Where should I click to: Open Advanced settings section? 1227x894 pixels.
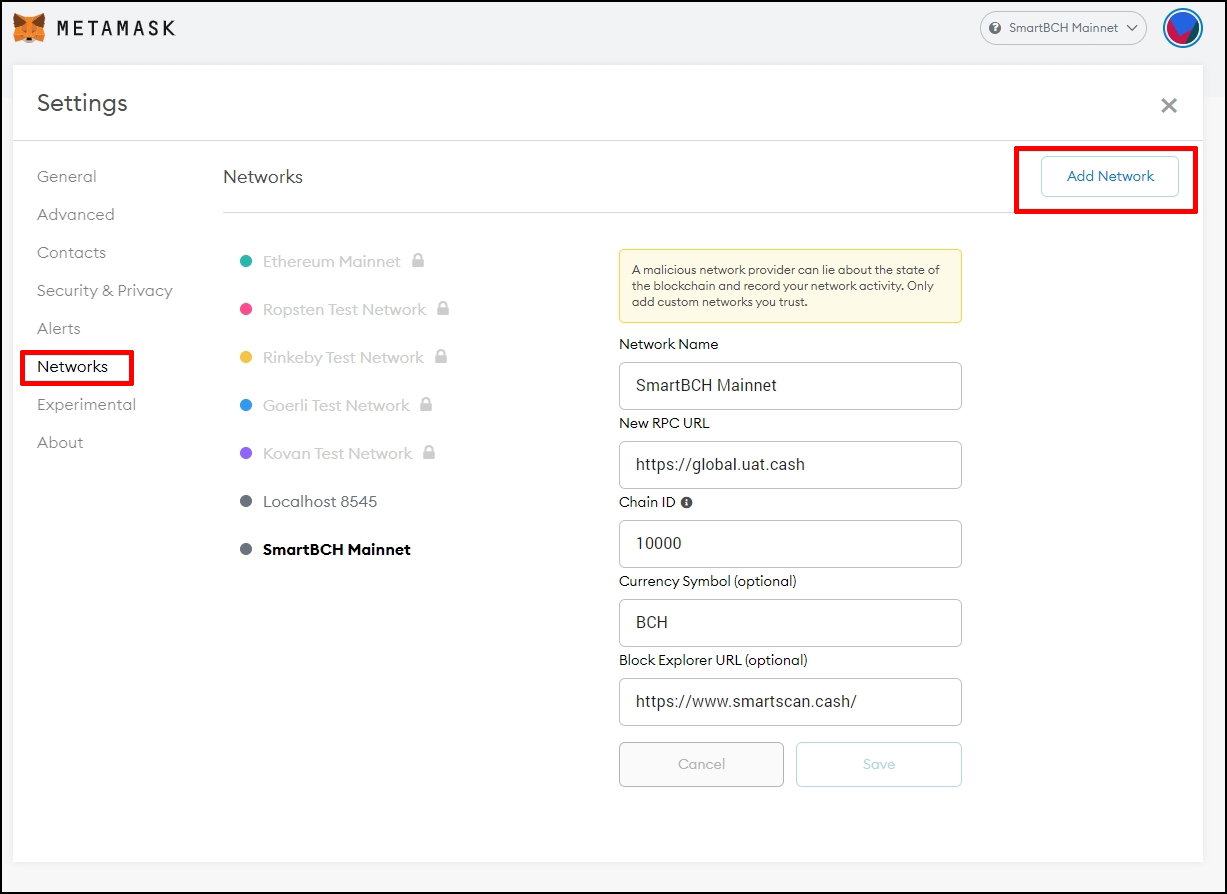pos(76,215)
